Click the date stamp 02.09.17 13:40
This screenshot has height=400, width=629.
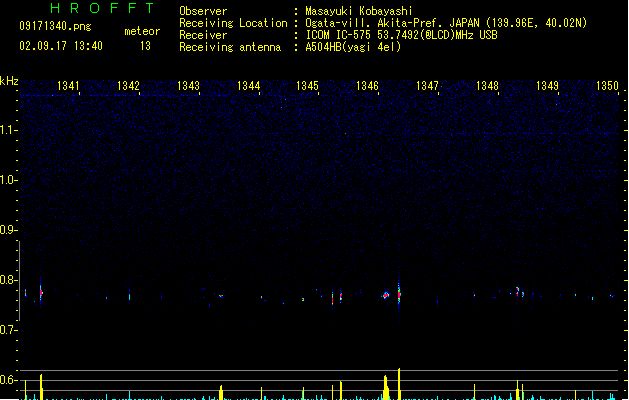[61, 46]
